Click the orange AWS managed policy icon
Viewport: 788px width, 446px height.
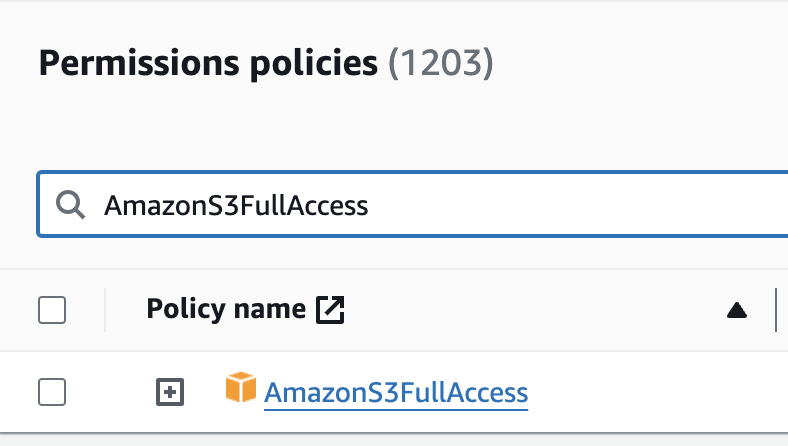[241, 389]
